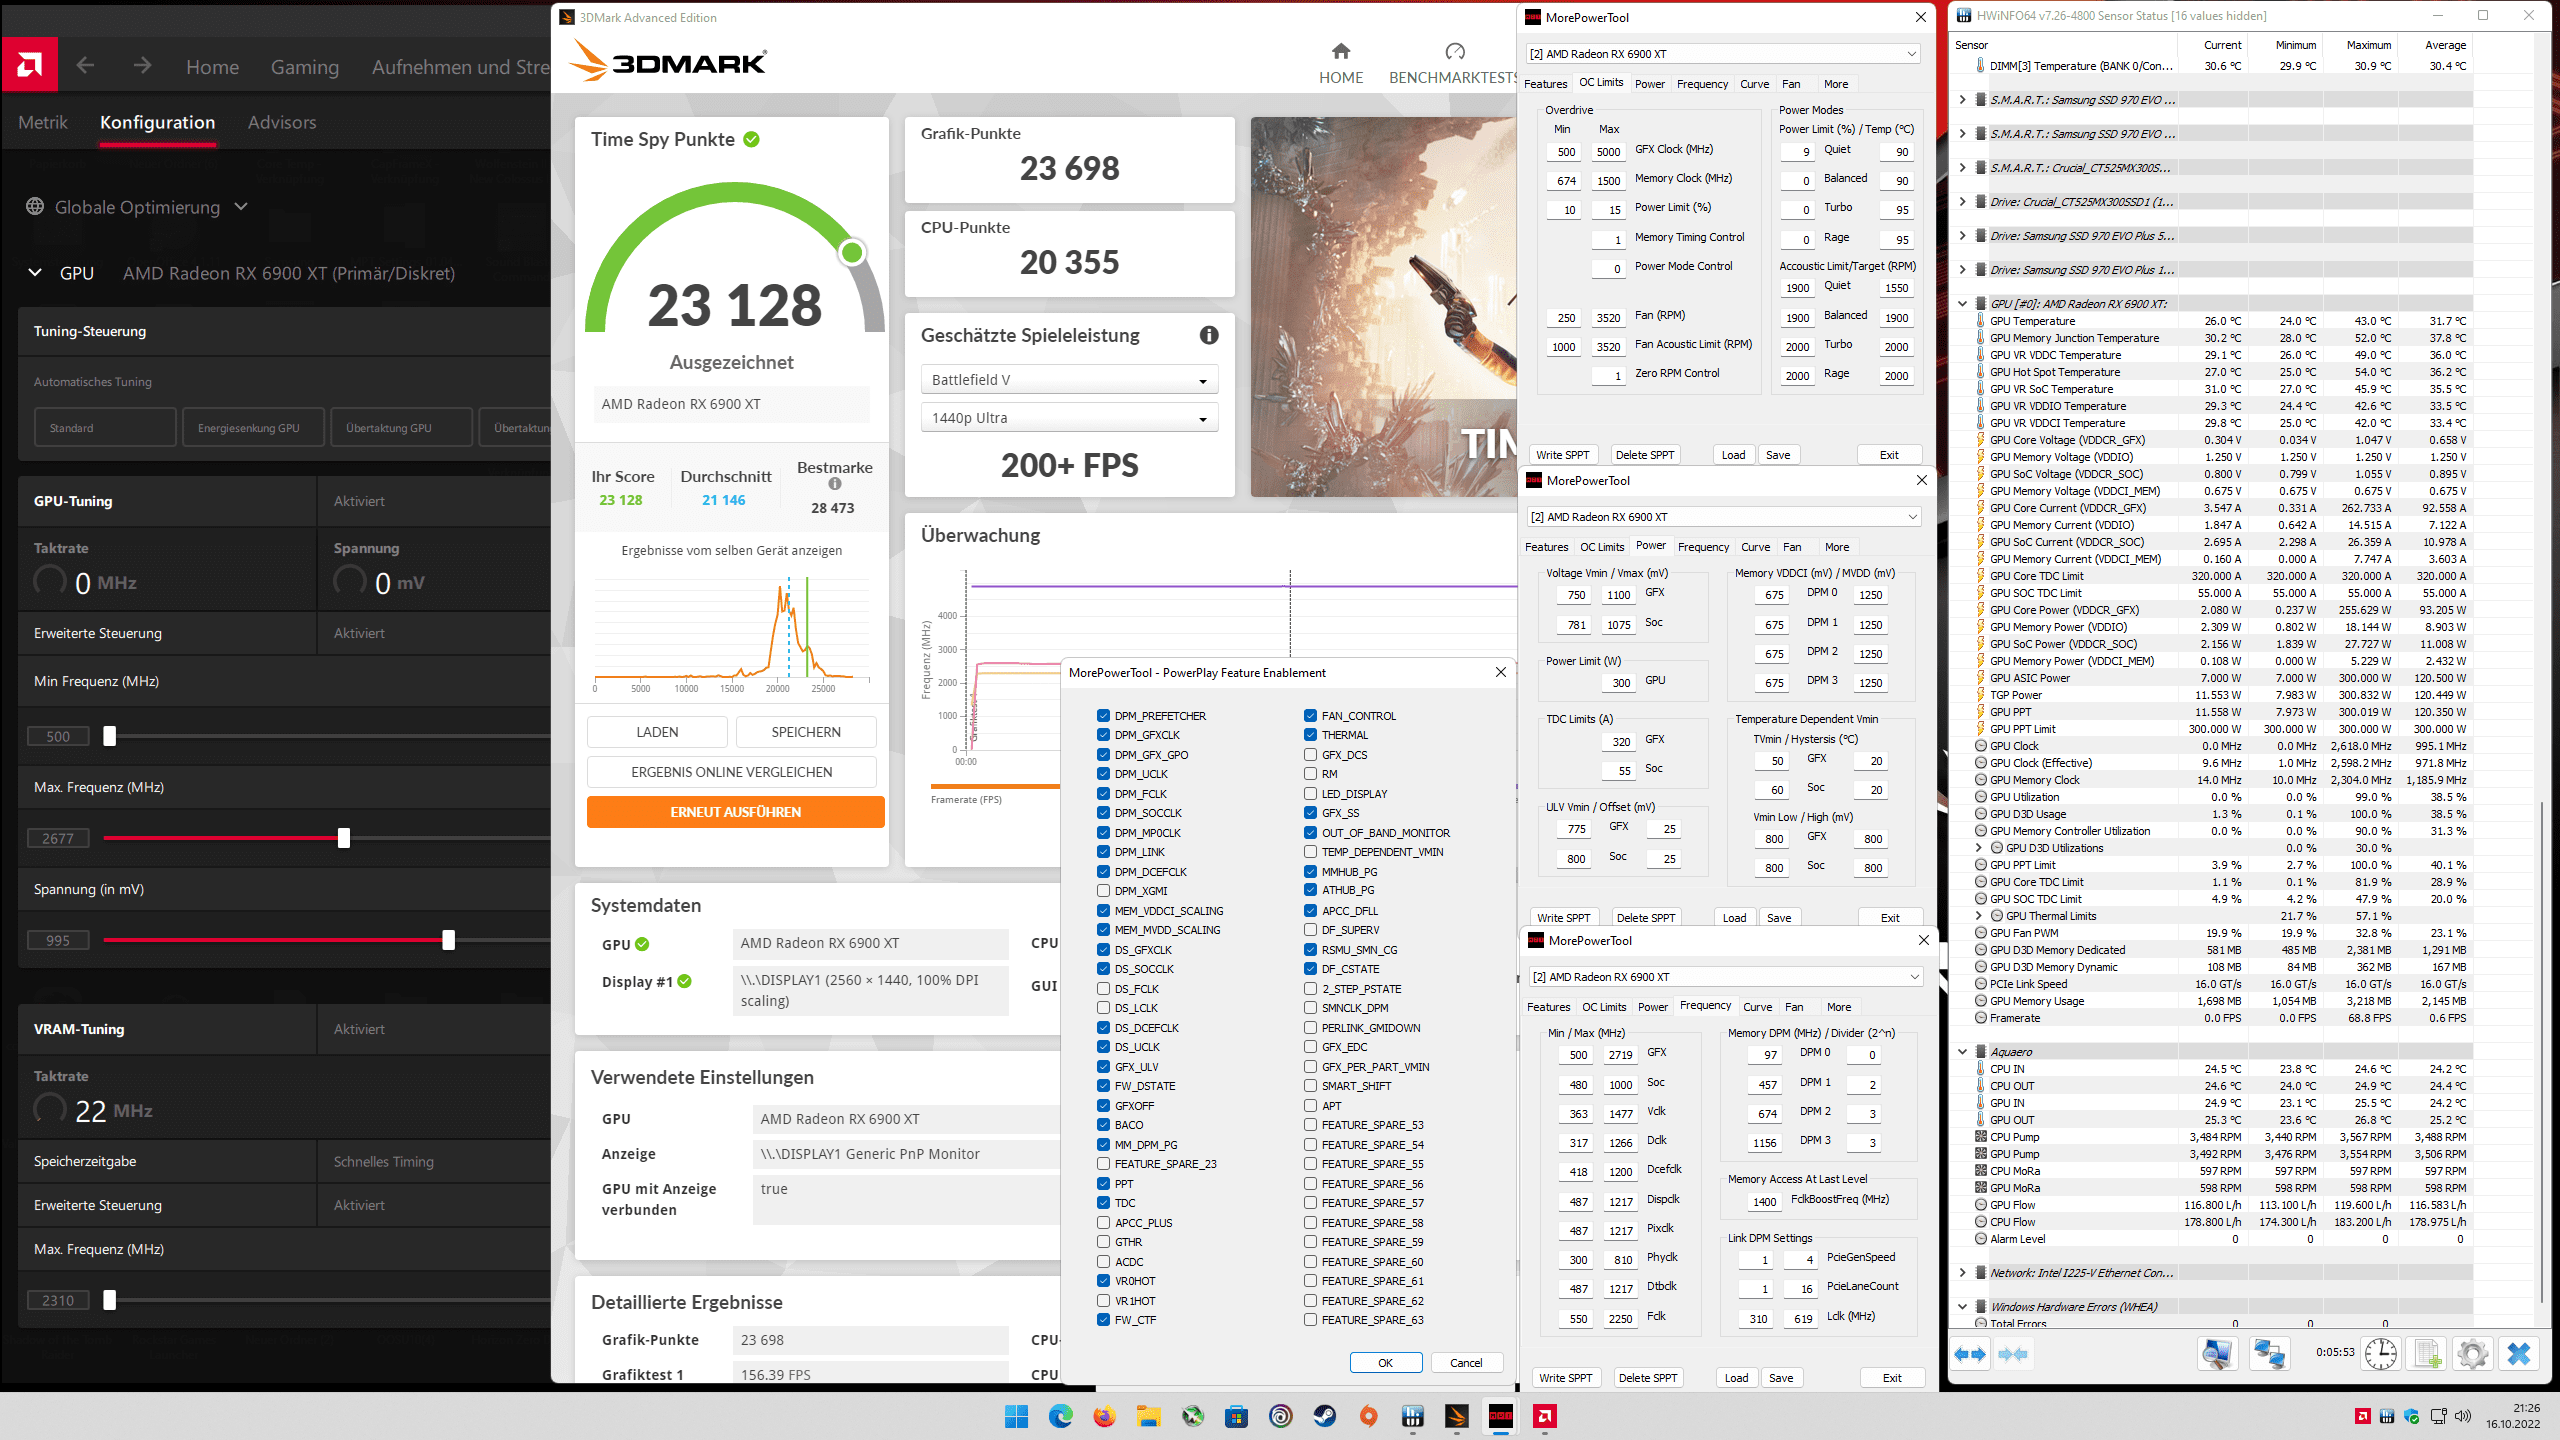Open GPU selector in top MorePowerTool window
This screenshot has height=1440, width=2560.
1723,54
